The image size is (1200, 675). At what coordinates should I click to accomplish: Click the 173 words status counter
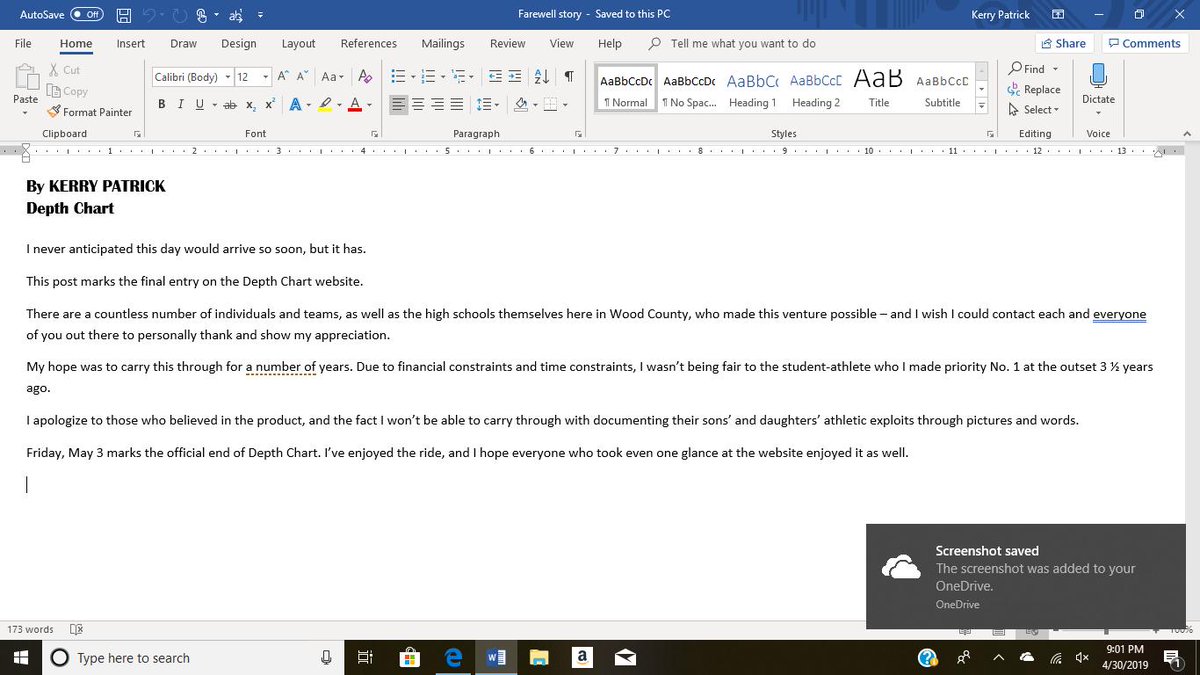[31, 630]
